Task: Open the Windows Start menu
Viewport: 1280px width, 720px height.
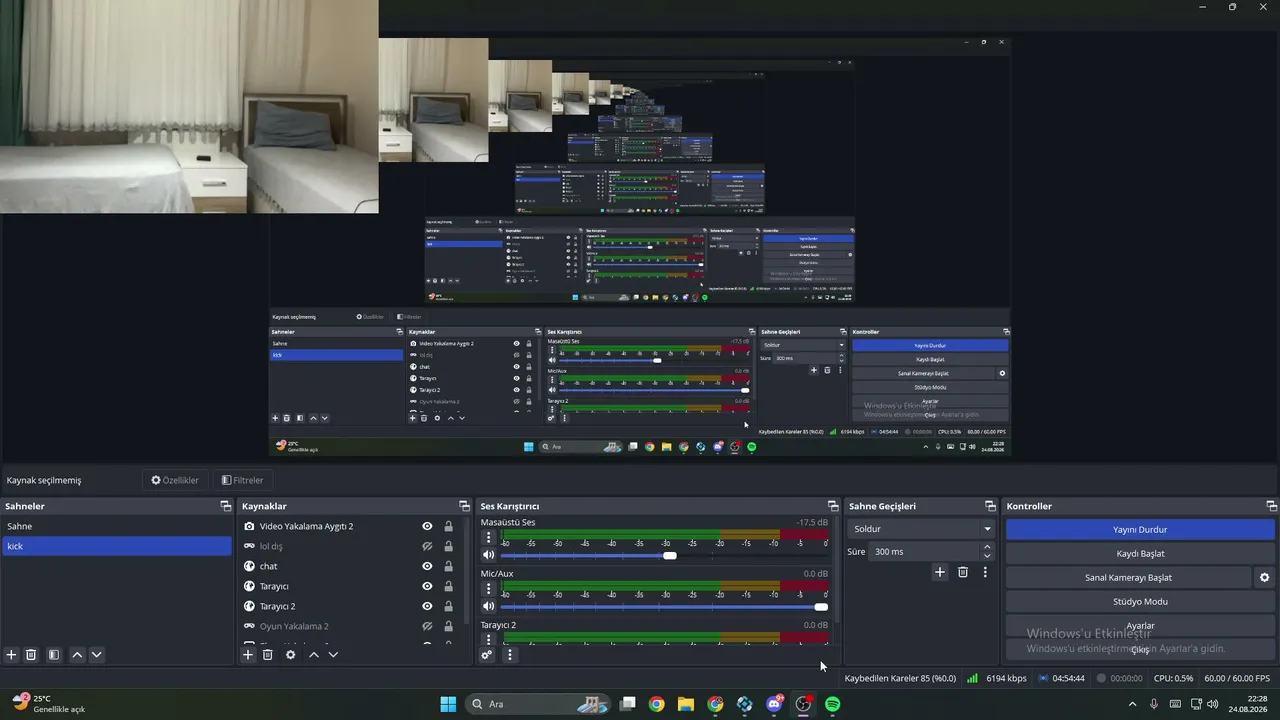Action: (x=448, y=704)
